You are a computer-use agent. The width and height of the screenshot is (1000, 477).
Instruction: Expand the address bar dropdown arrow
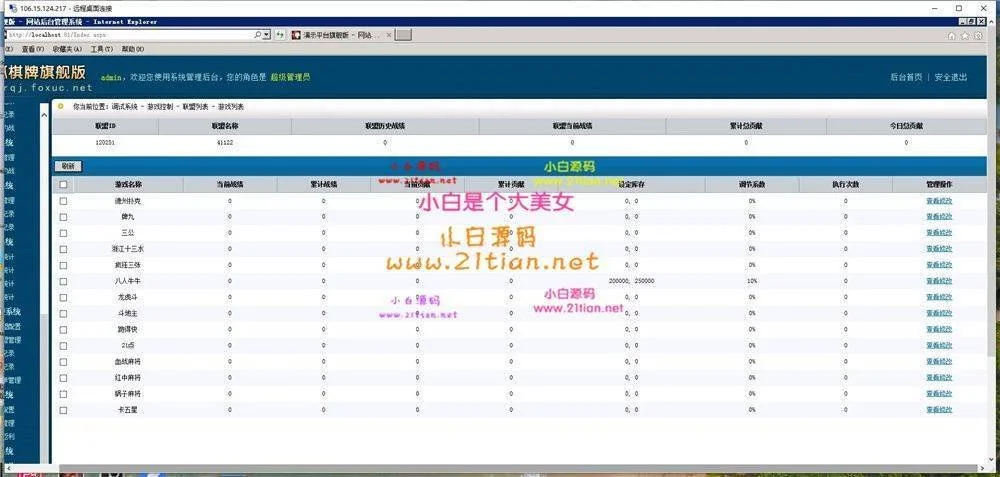pos(266,35)
